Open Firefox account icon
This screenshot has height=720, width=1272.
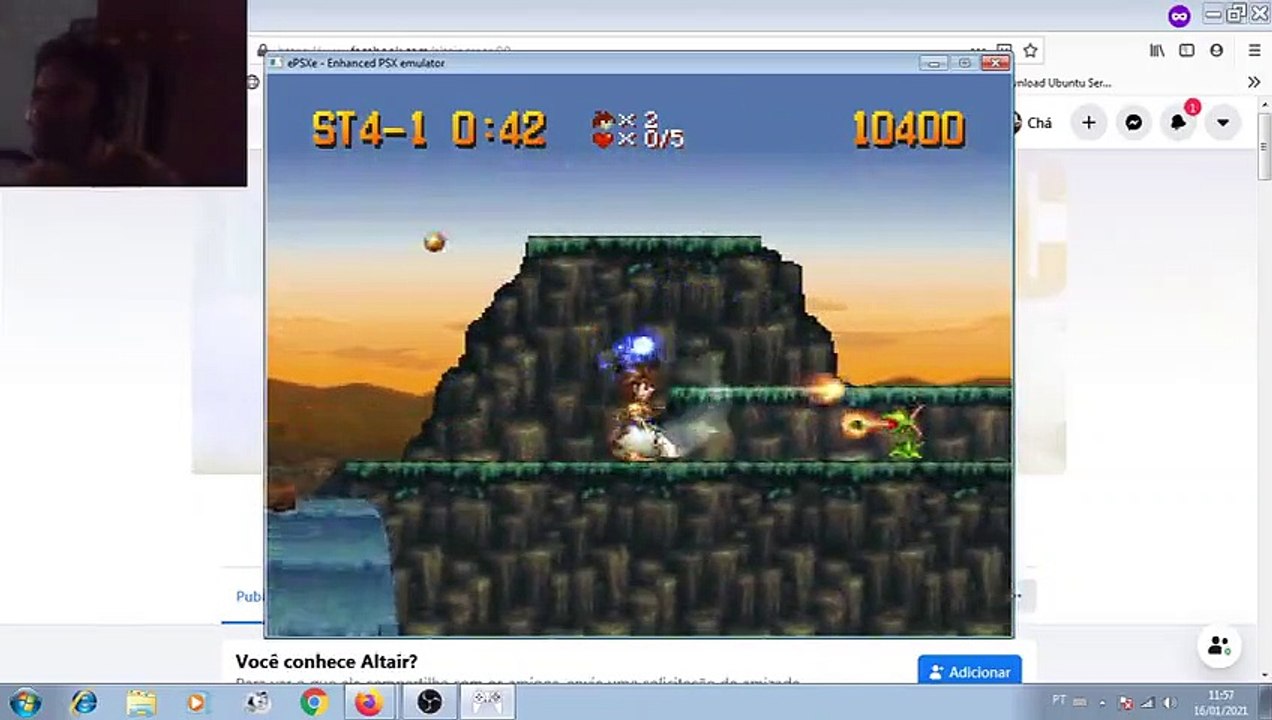1217,50
